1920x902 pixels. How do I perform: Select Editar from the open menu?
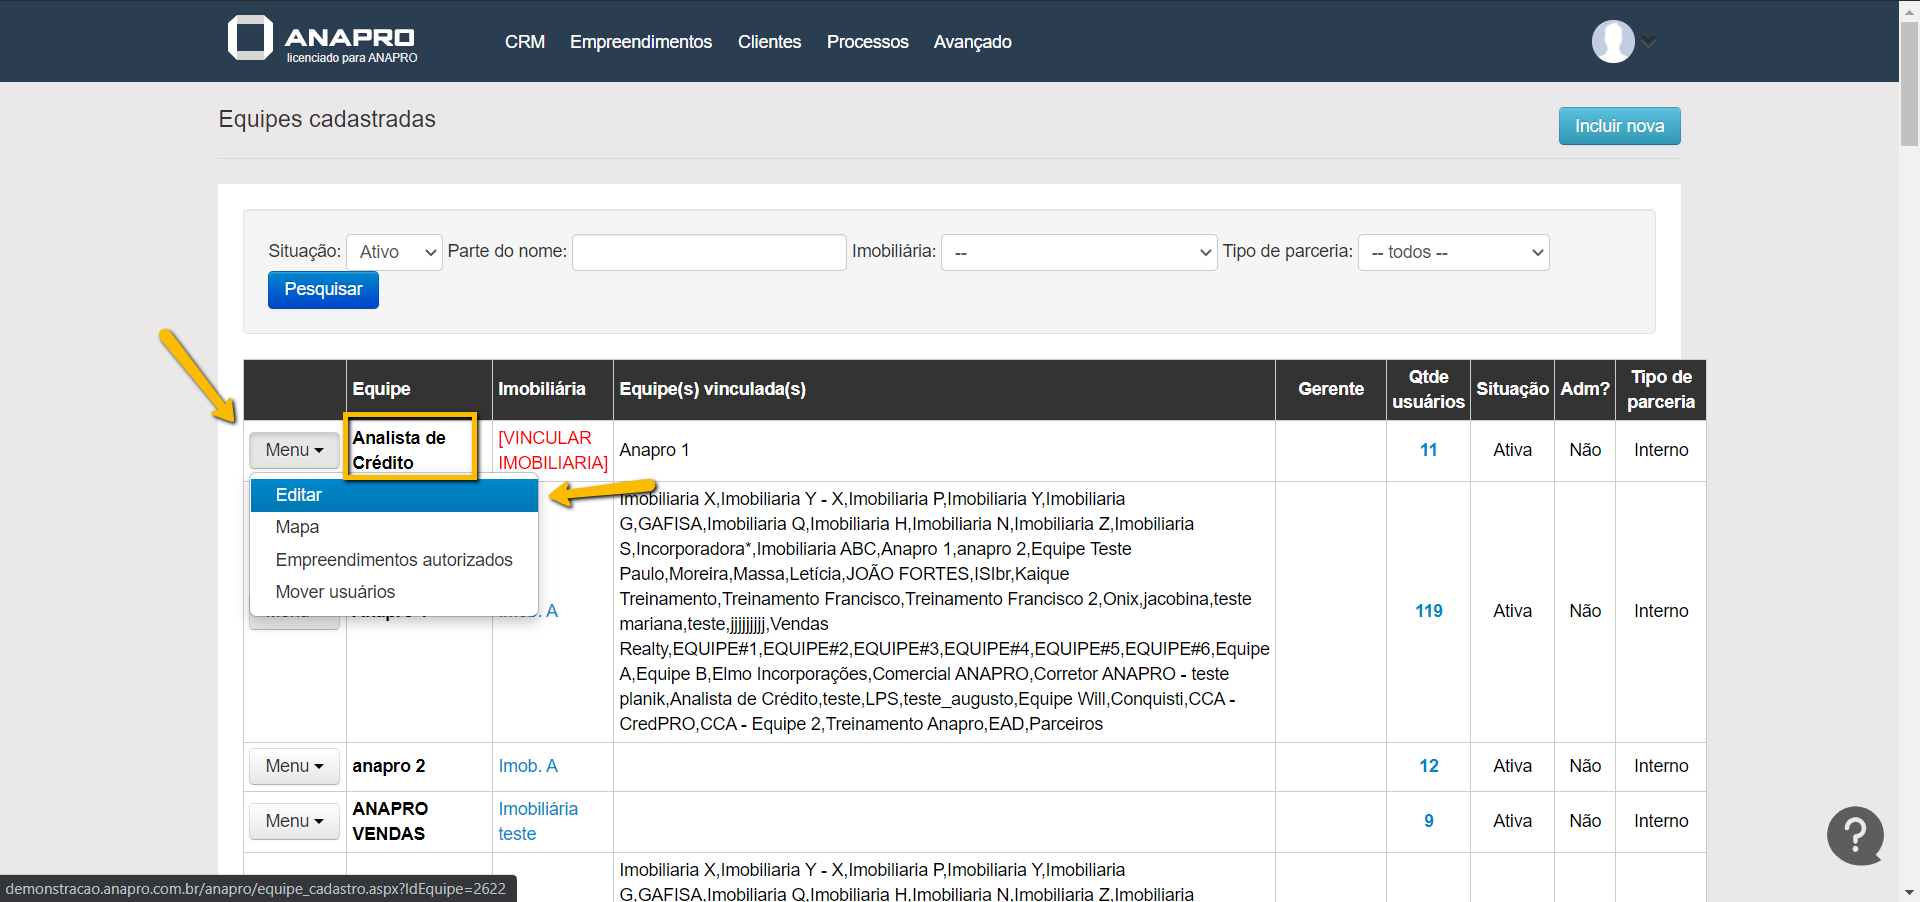(x=299, y=495)
